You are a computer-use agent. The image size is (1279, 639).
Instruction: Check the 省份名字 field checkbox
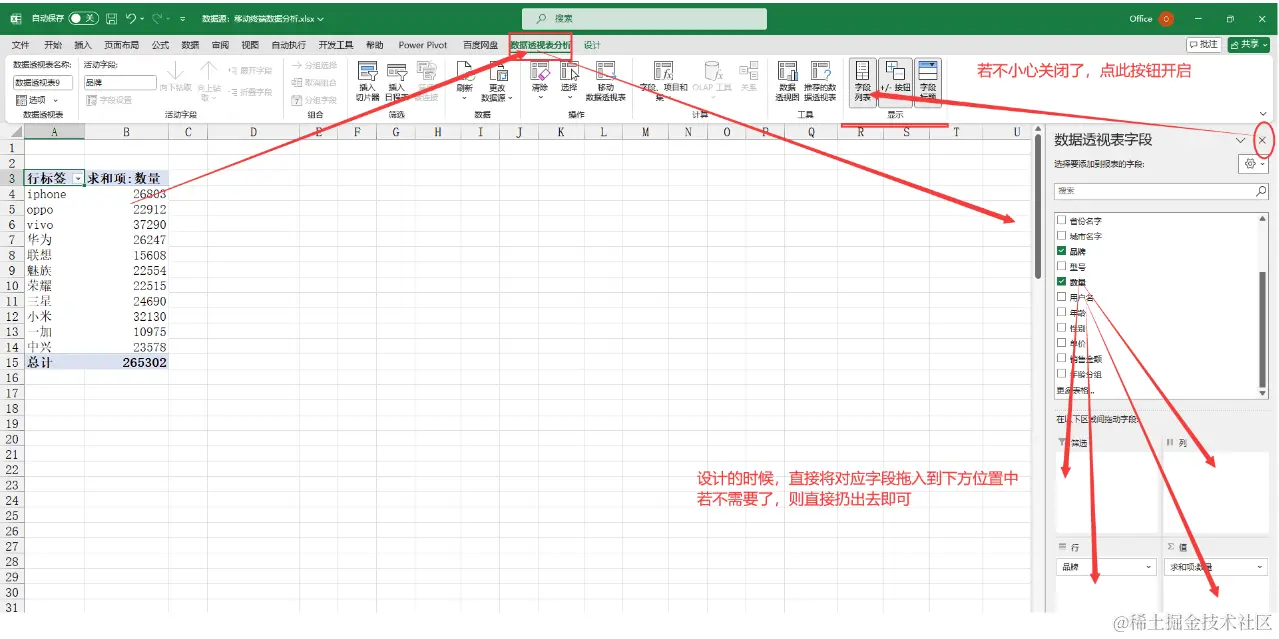pos(1062,220)
